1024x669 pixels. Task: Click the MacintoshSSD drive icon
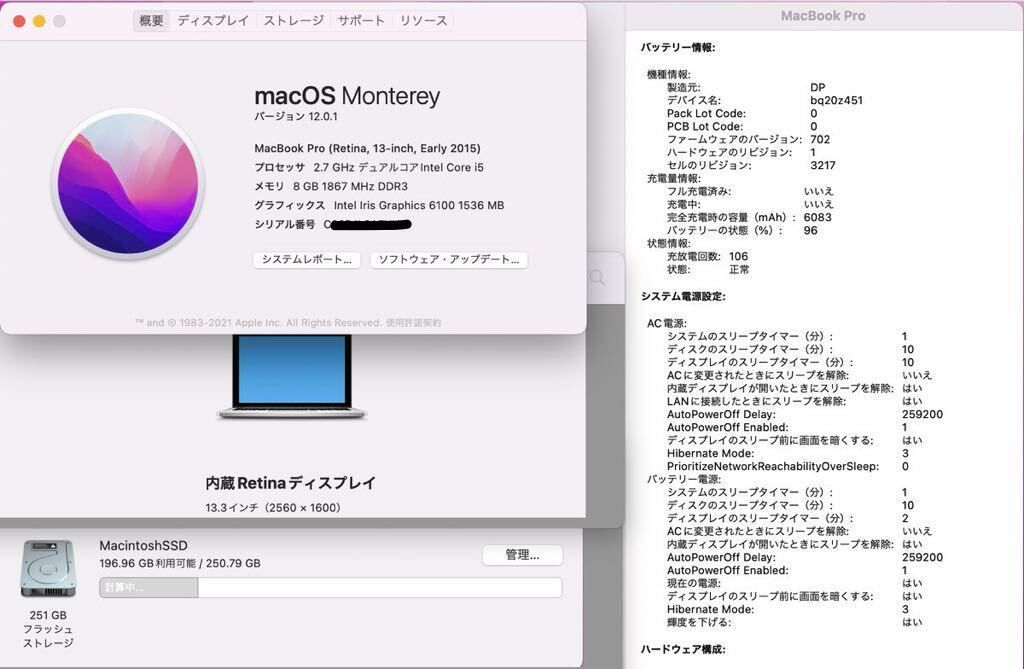[48, 569]
